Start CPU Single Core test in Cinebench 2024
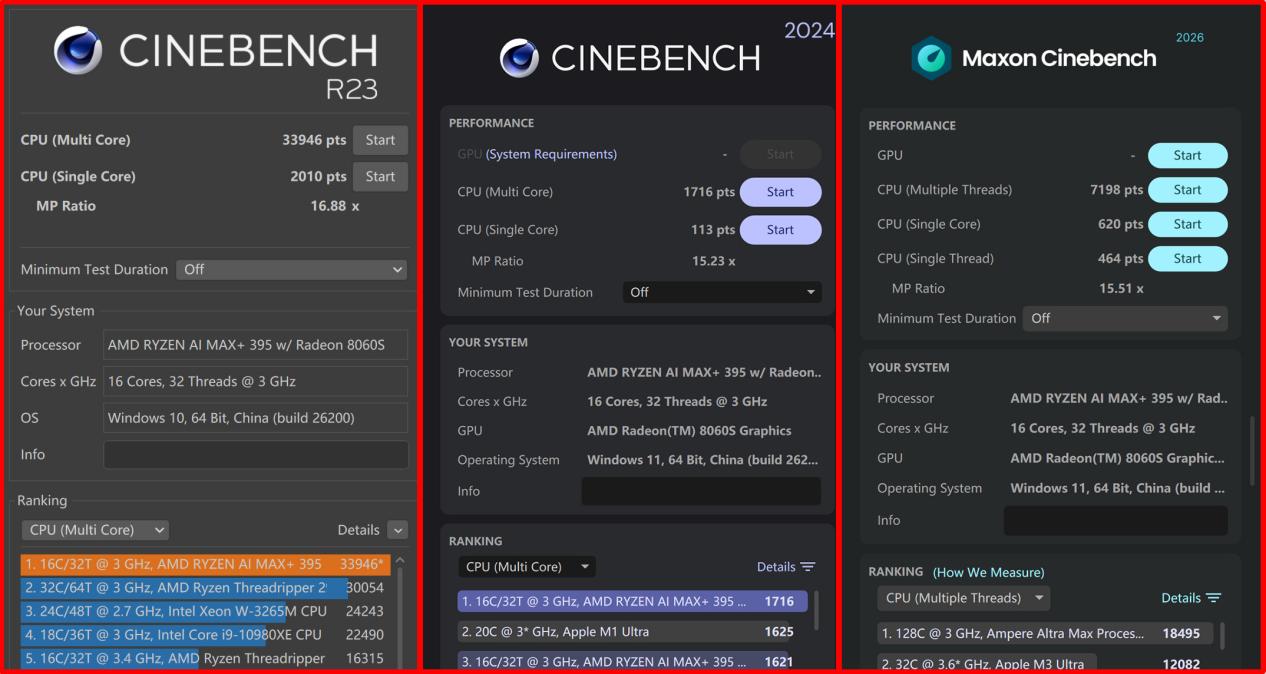This screenshot has width=1266, height=674. (780, 230)
